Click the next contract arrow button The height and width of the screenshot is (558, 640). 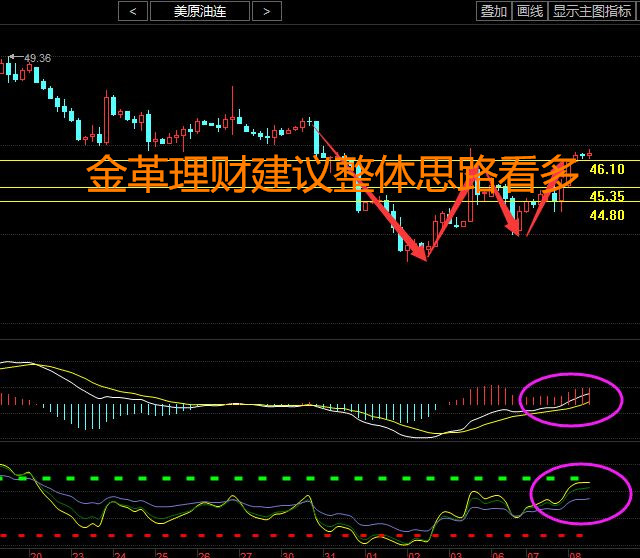[x=266, y=11]
